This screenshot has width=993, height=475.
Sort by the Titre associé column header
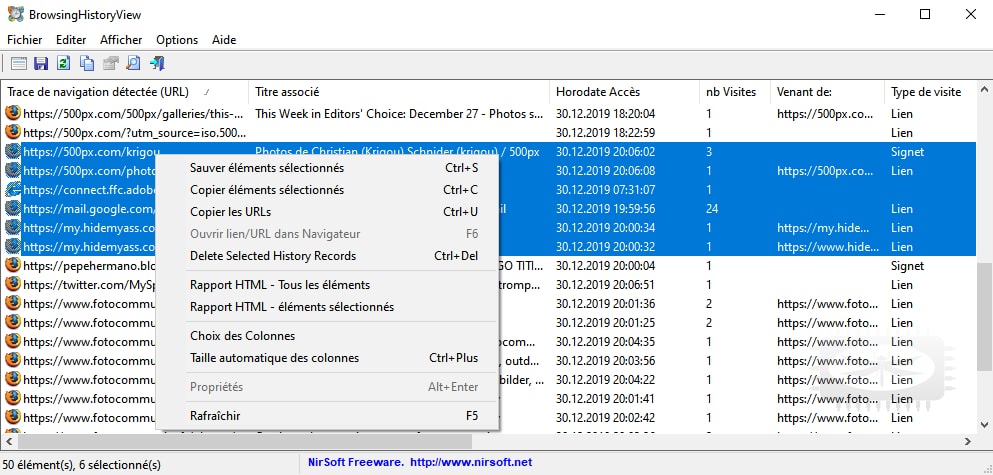[x=399, y=92]
